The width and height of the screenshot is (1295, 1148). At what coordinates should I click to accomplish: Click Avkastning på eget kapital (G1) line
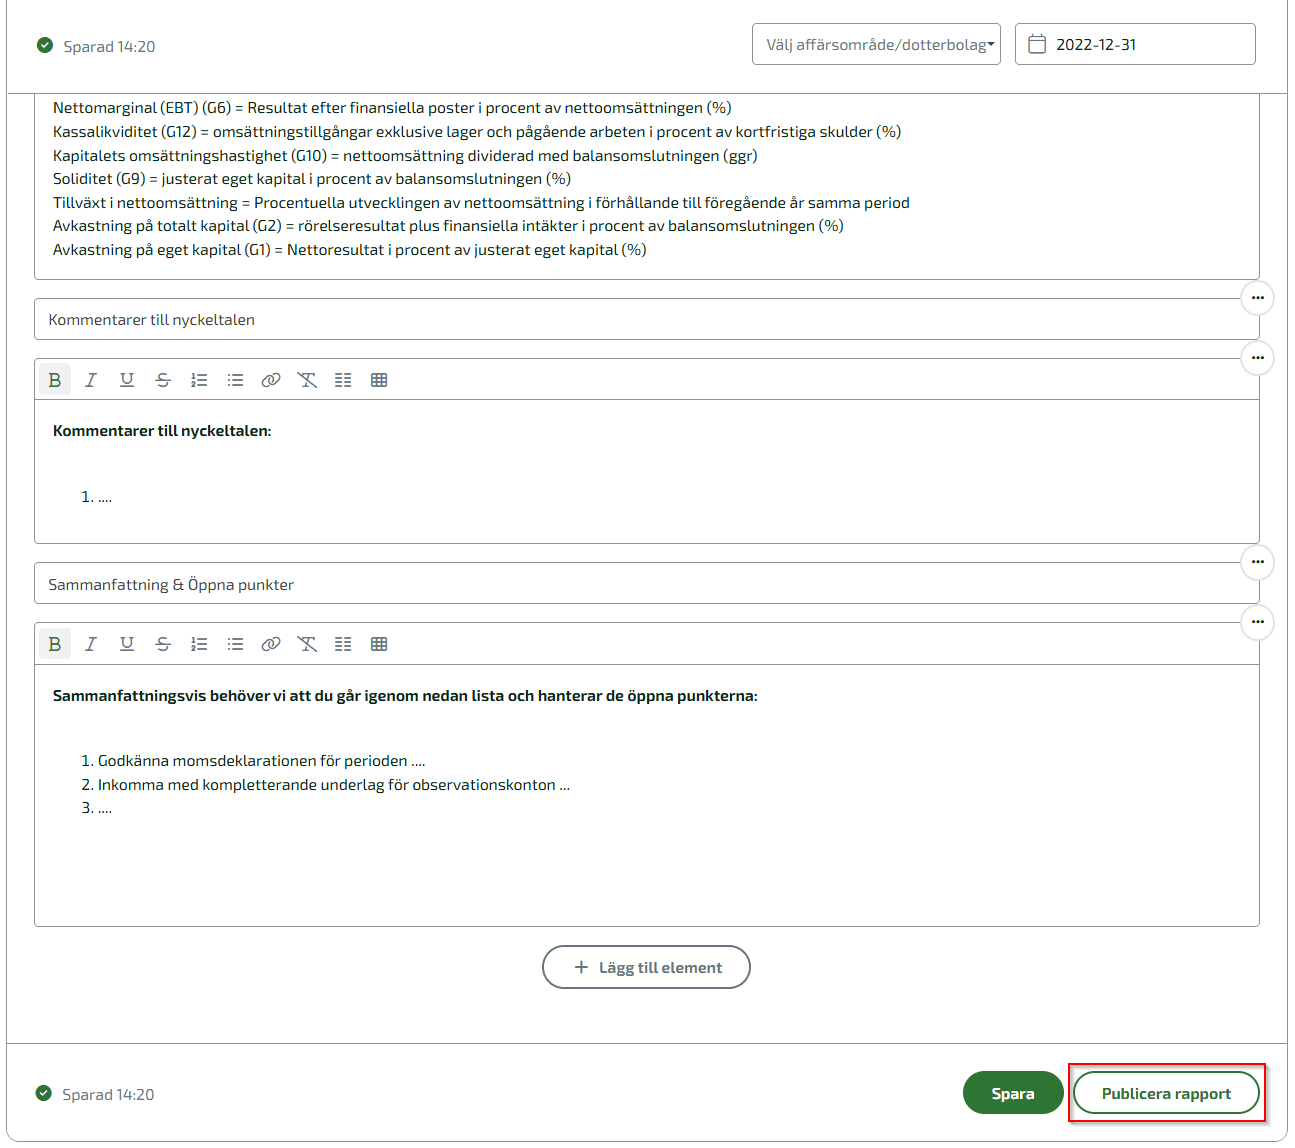[350, 250]
